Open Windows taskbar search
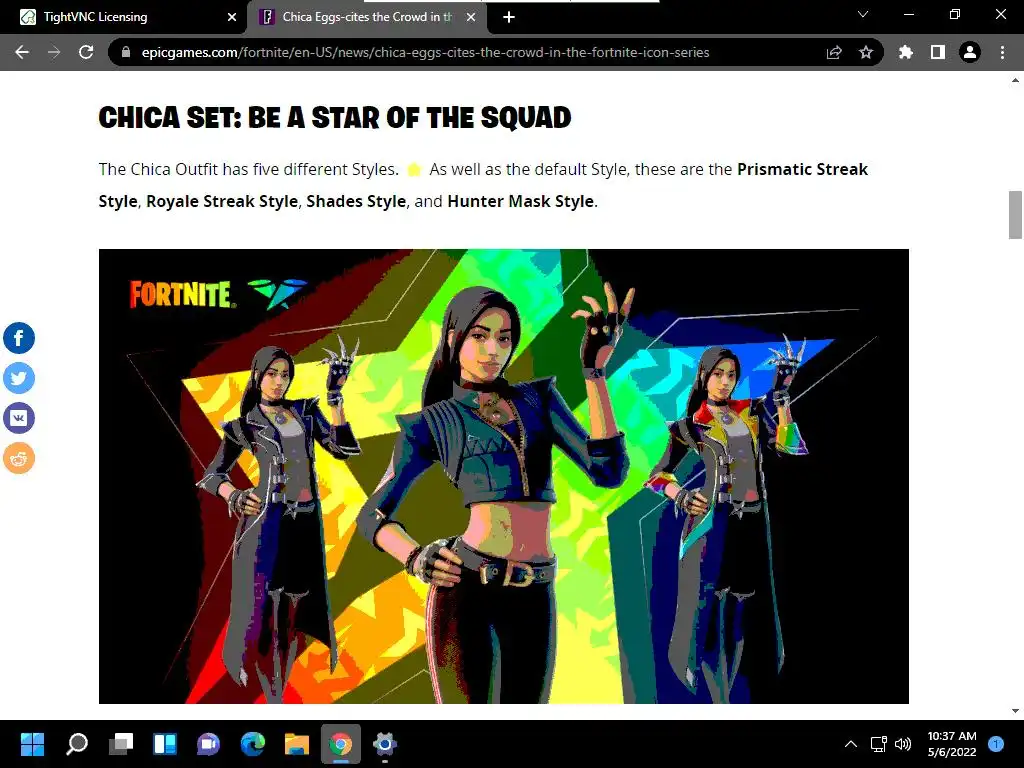The width and height of the screenshot is (1024, 768). click(77, 743)
